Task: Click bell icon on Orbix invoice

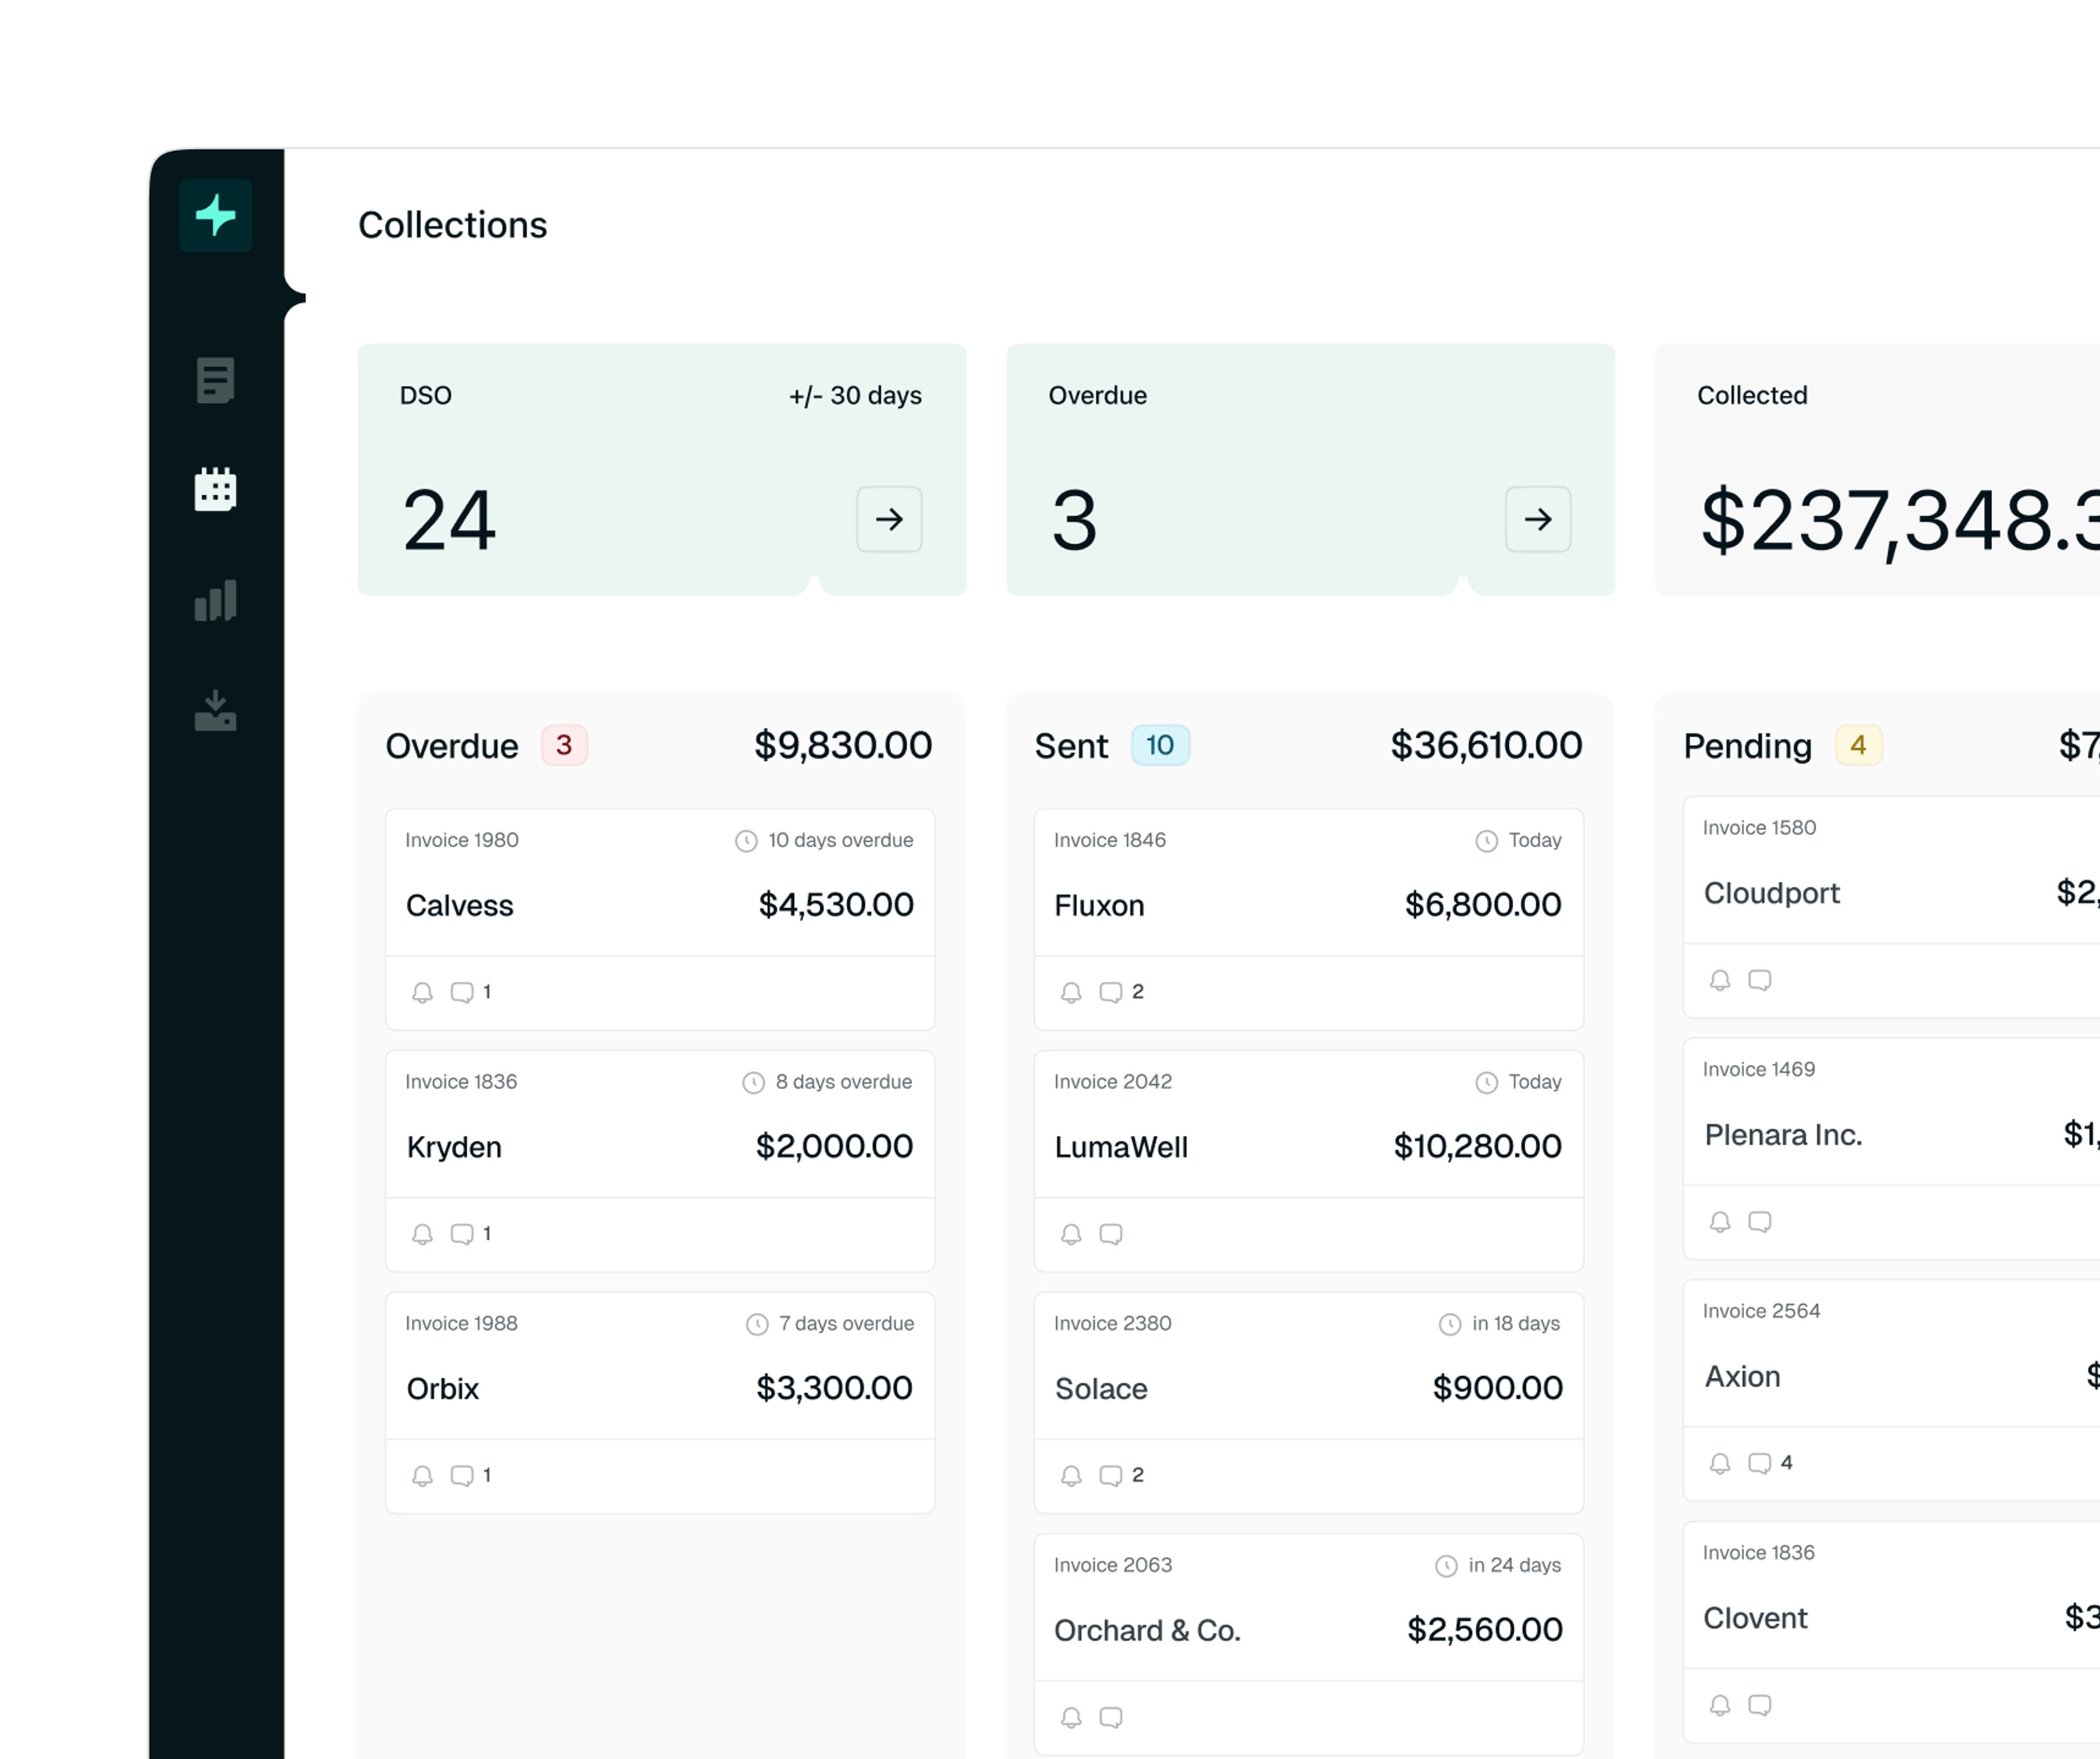Action: click(x=422, y=1476)
